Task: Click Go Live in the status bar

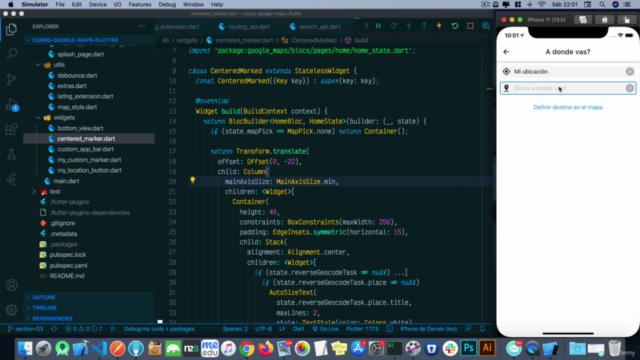Action: coord(326,329)
